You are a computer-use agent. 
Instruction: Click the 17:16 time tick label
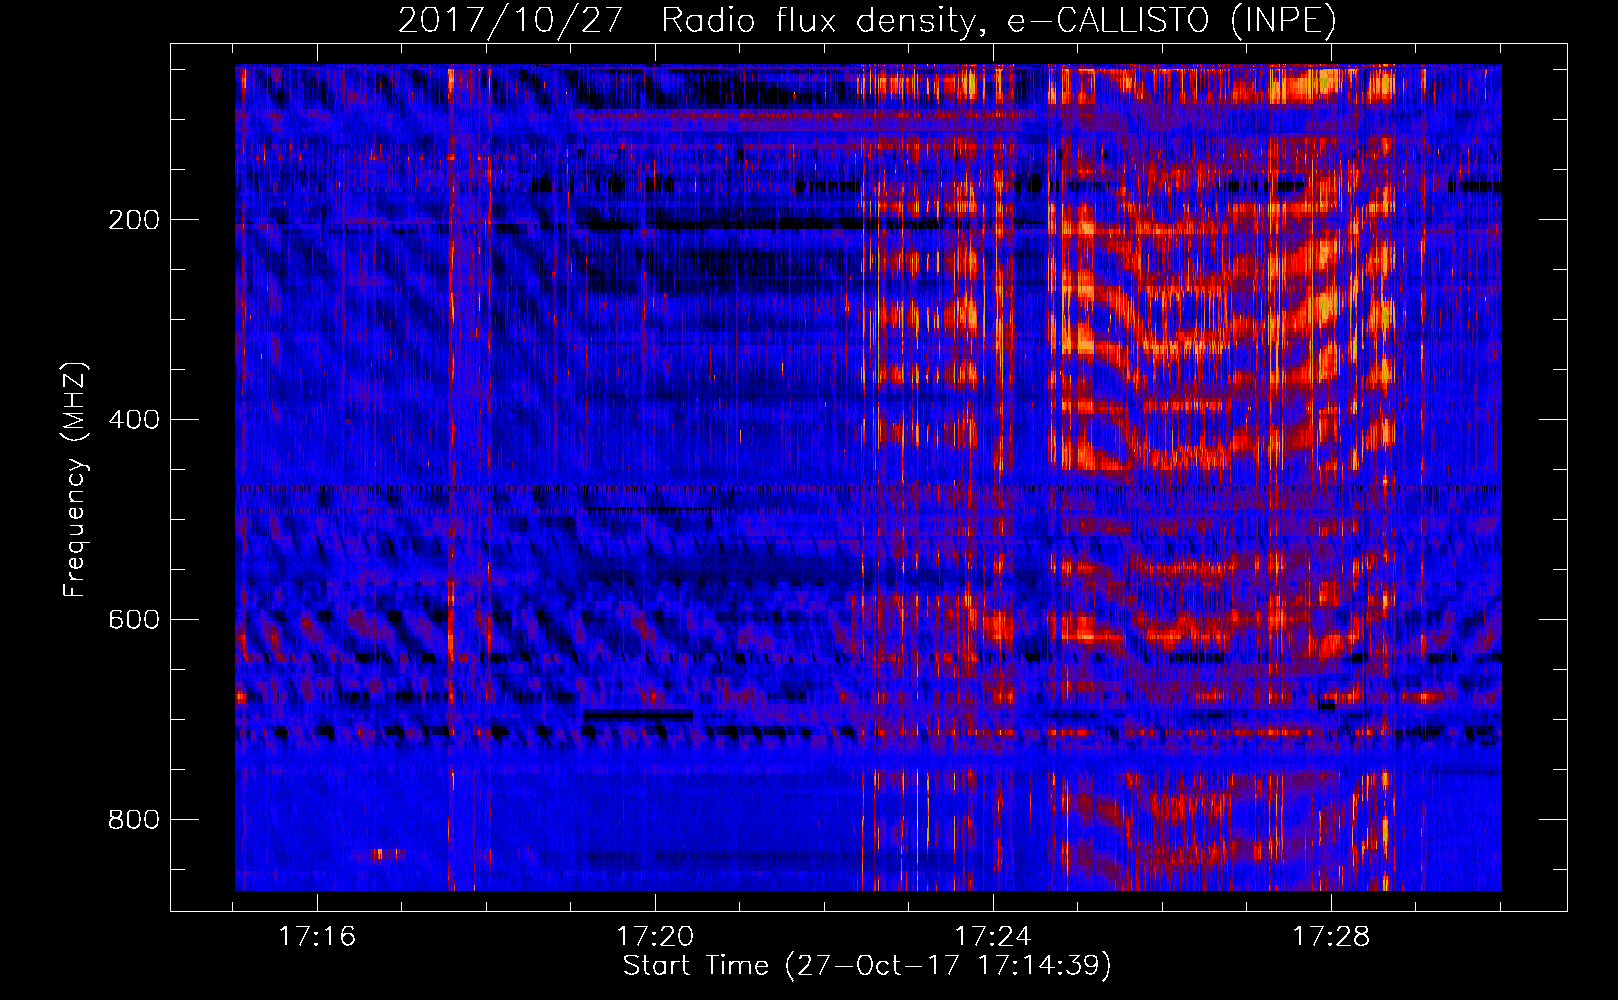pos(317,937)
